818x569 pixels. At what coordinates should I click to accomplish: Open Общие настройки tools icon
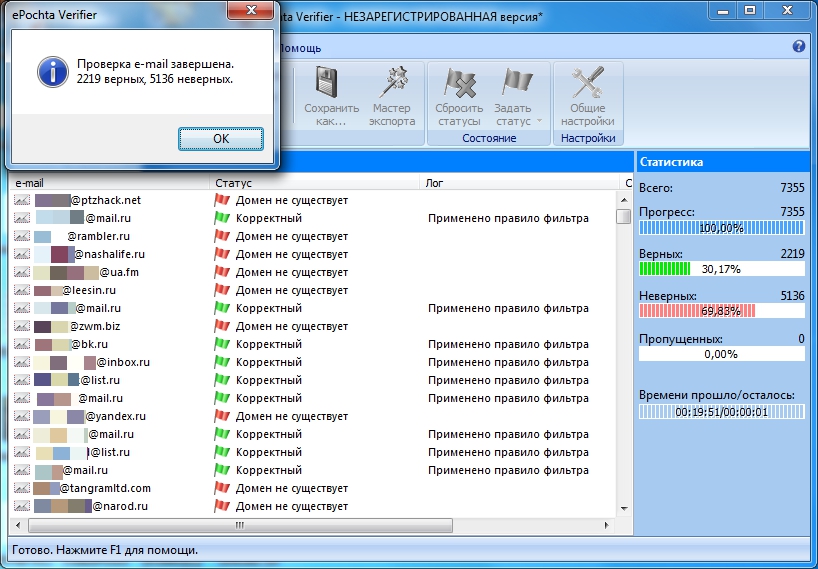point(587,82)
